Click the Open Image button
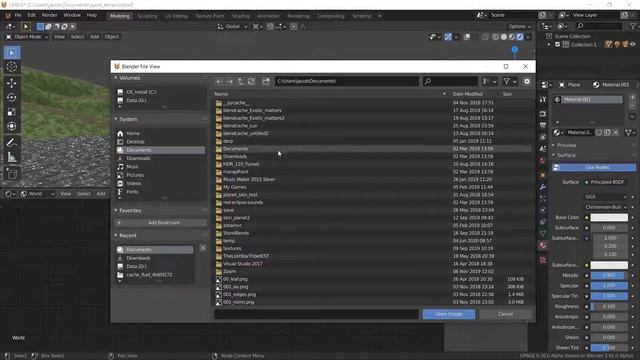Image resolution: width=640 pixels, height=360 pixels. tap(449, 314)
